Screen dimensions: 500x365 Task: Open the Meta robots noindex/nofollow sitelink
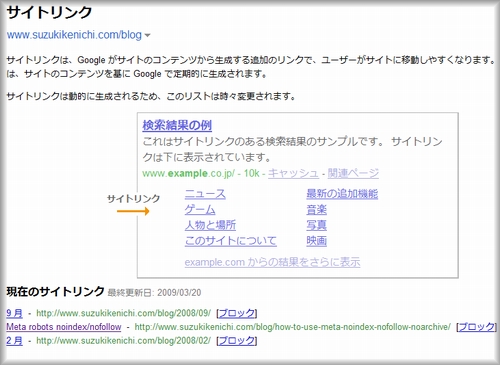click(x=64, y=327)
